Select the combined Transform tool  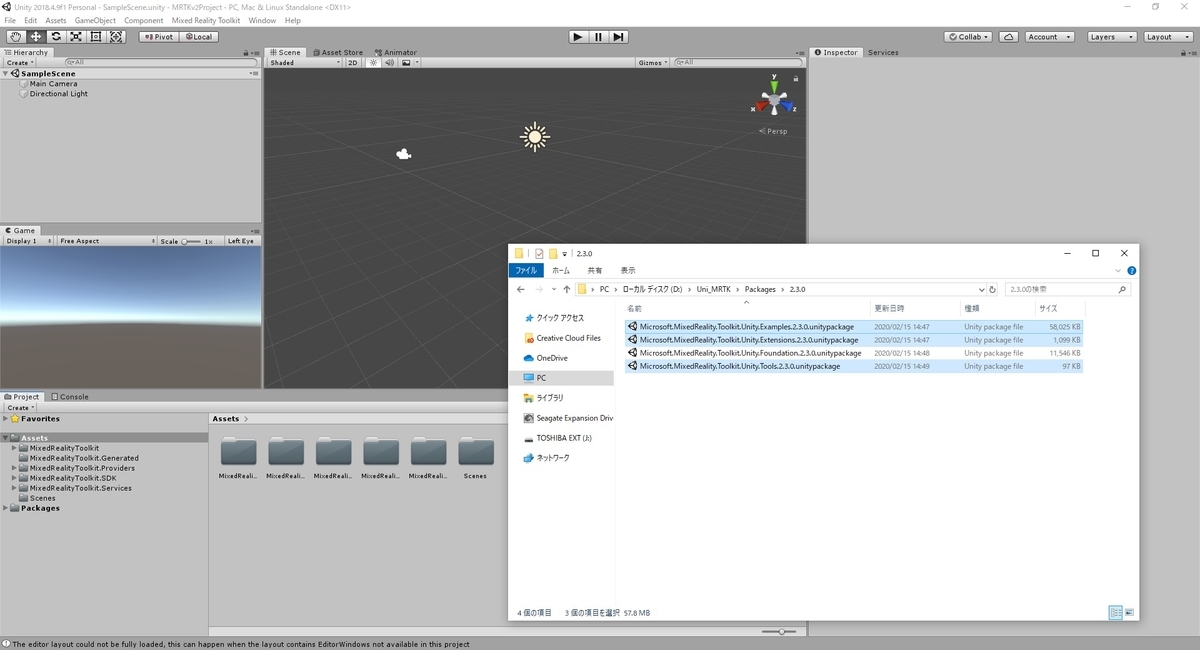[116, 37]
